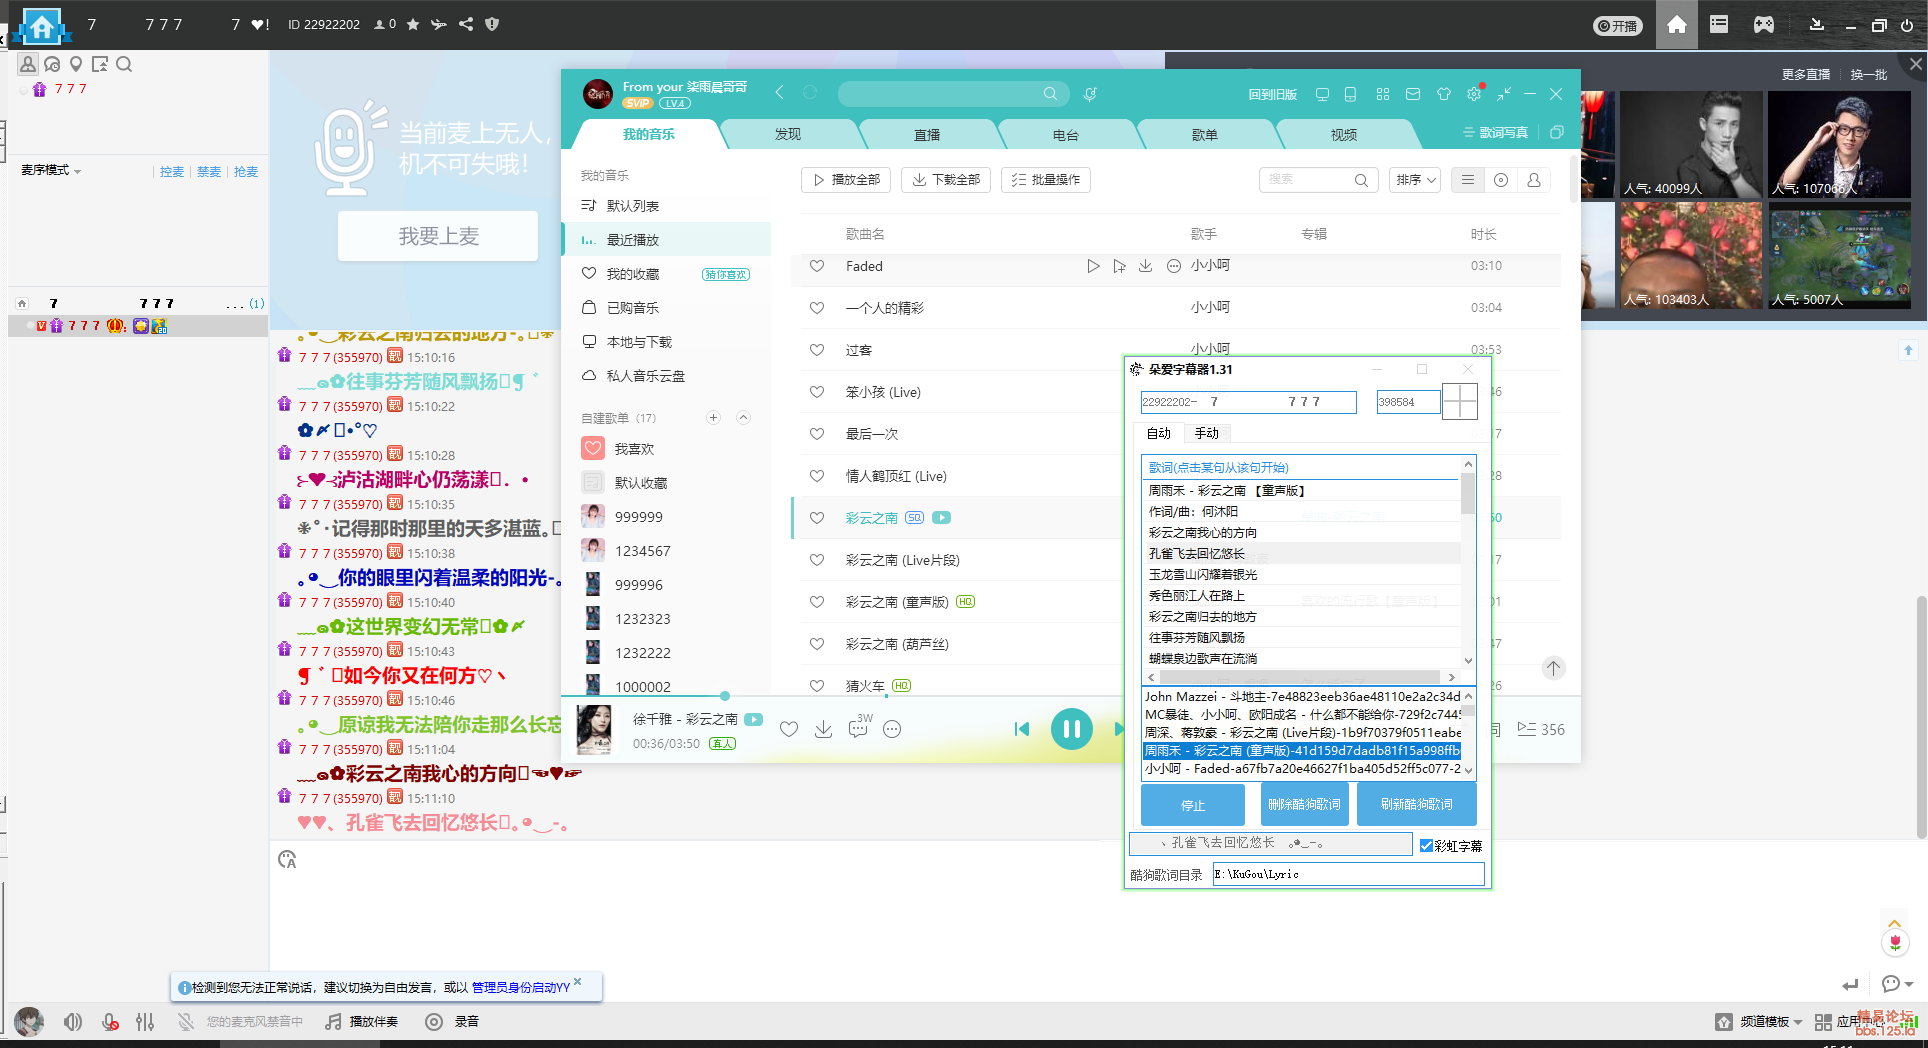Go back in KuGou navigation

pyautogui.click(x=779, y=92)
